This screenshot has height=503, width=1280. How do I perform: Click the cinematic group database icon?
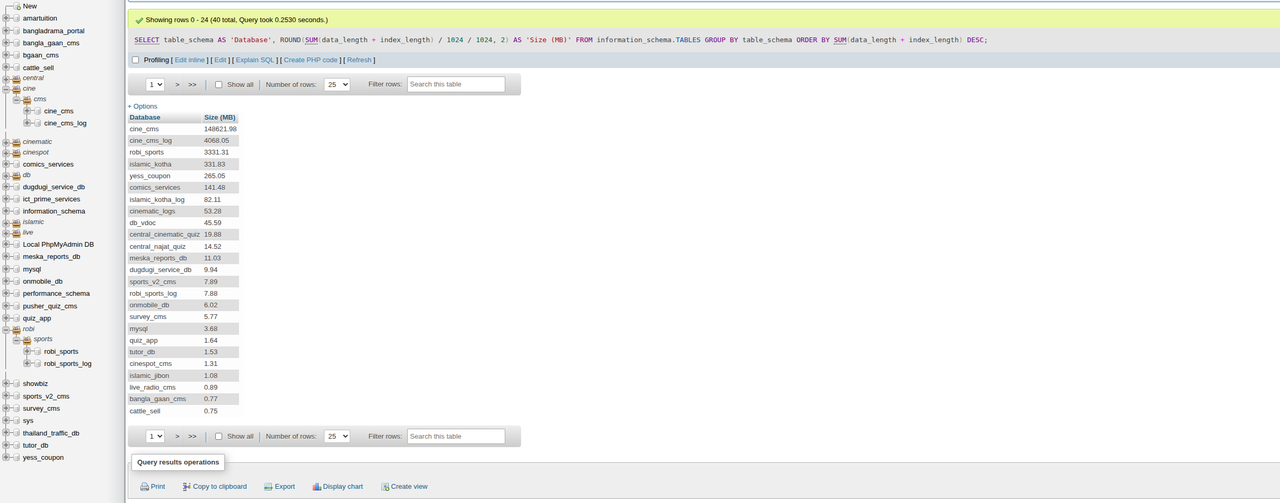pos(16,142)
